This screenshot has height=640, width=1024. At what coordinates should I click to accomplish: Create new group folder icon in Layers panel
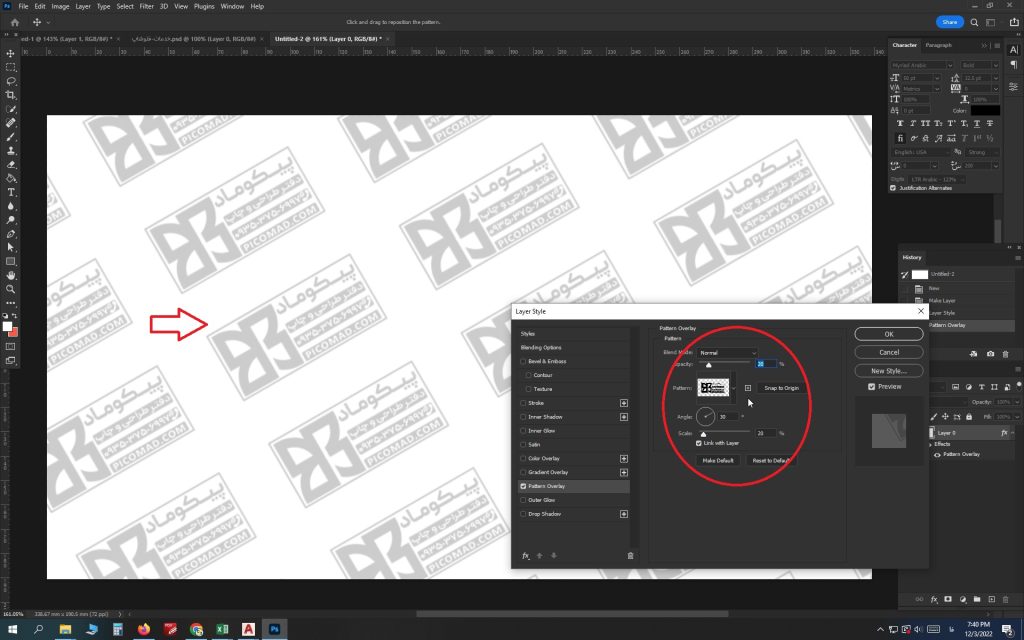(x=977, y=599)
